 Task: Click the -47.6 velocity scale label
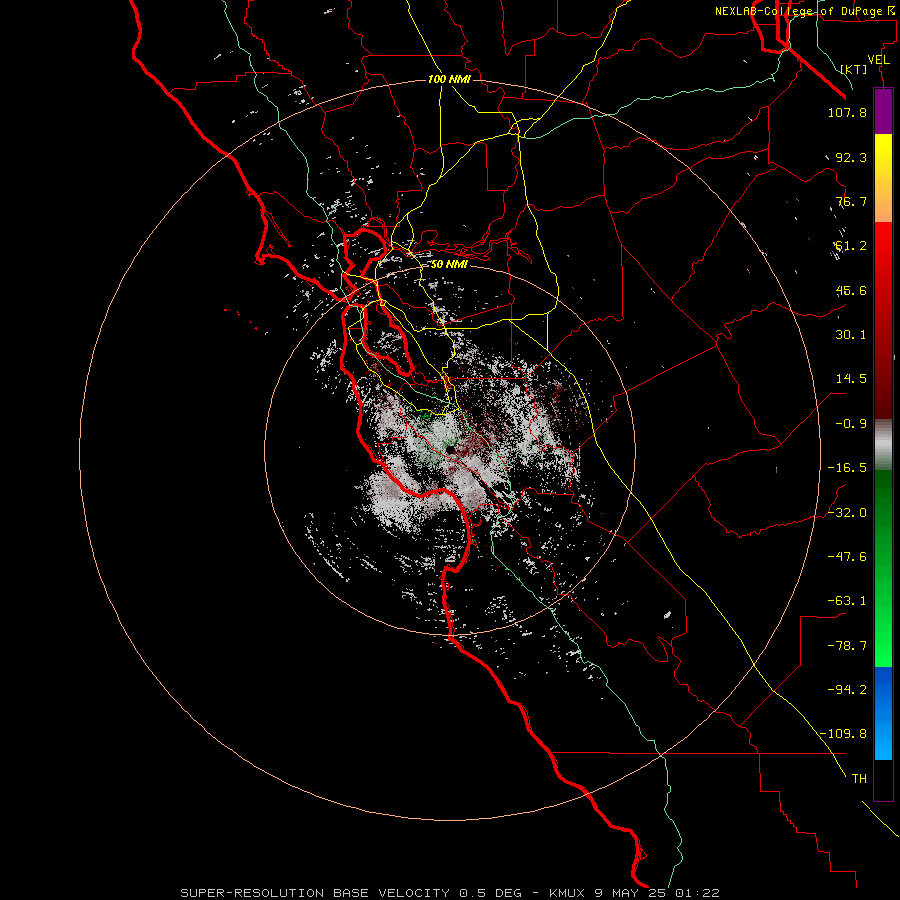(x=847, y=557)
